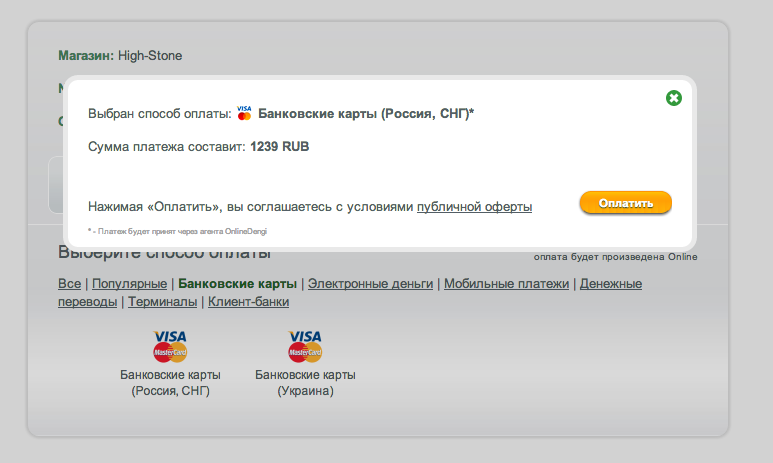Click the OnlineDengi agent footnote text

pos(177,231)
